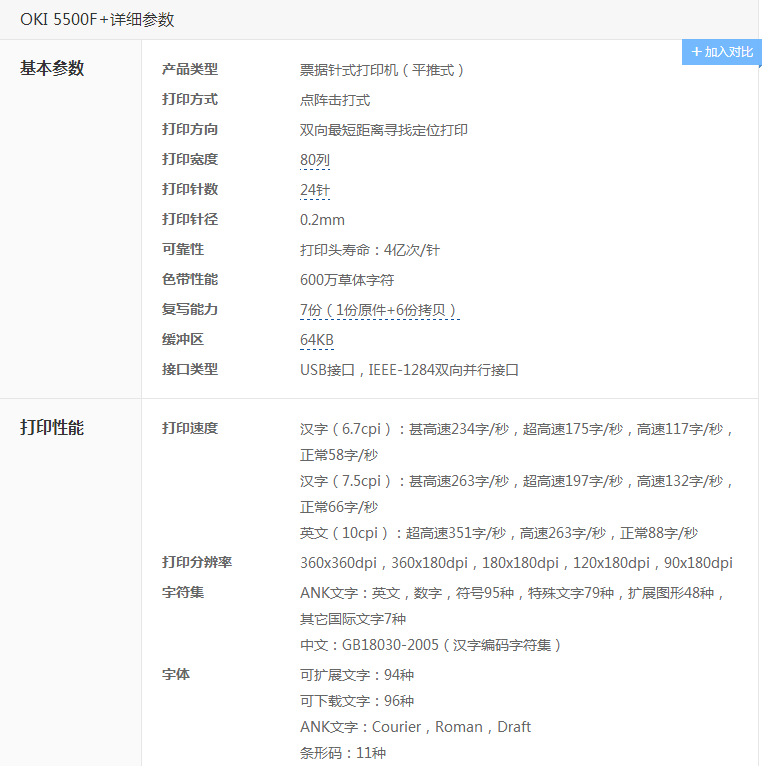Screen dimensions: 765x766
Task: Select the 打印方向 label
Action: point(190,129)
